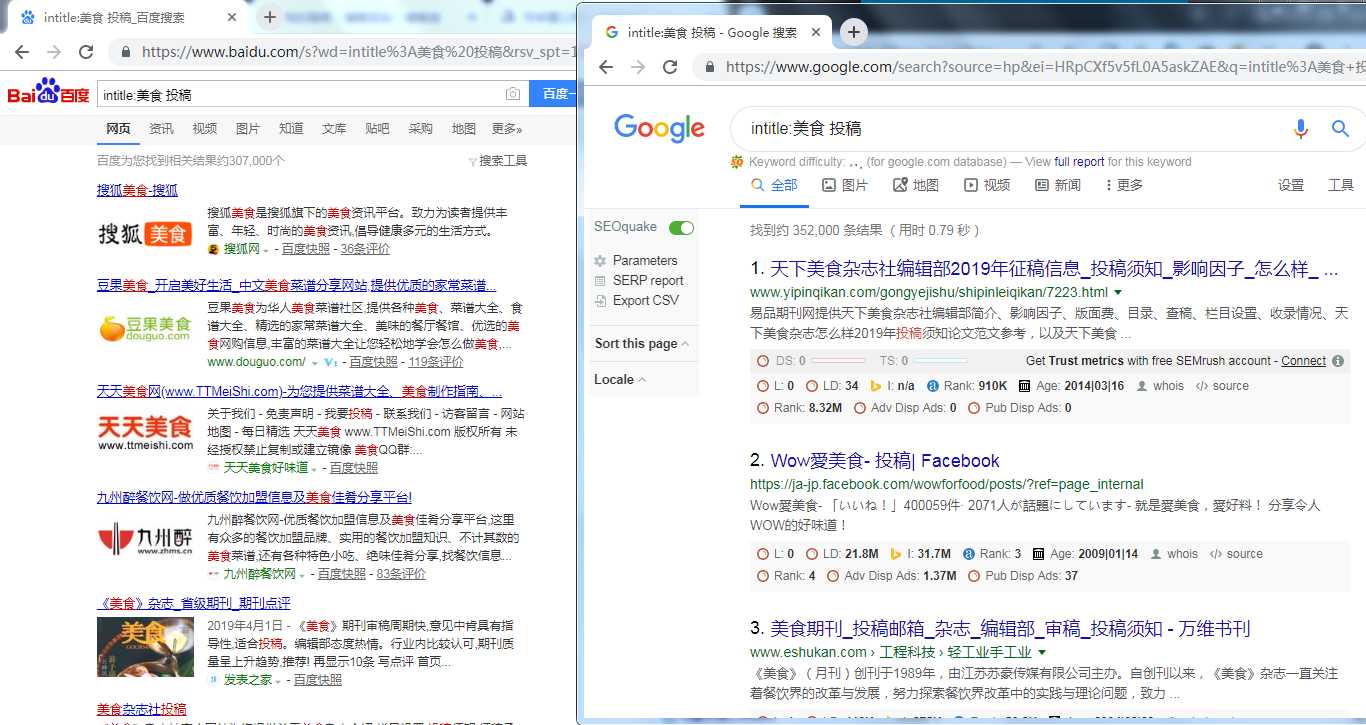Switch to Baidu 知道 tab

coord(291,129)
